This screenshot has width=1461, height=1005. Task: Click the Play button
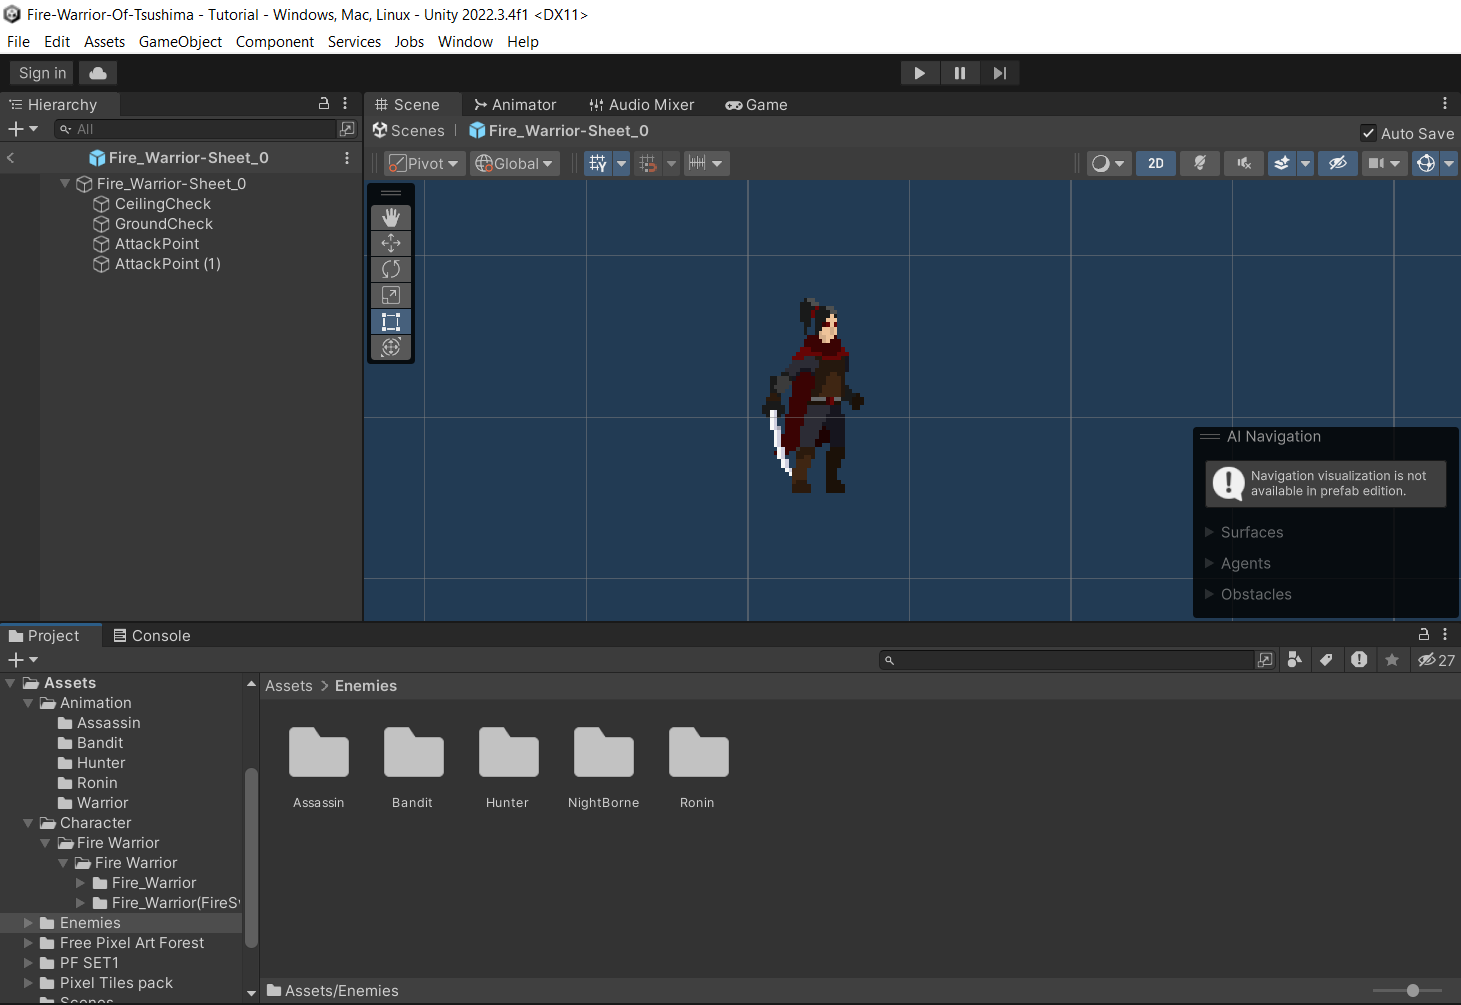[920, 73]
